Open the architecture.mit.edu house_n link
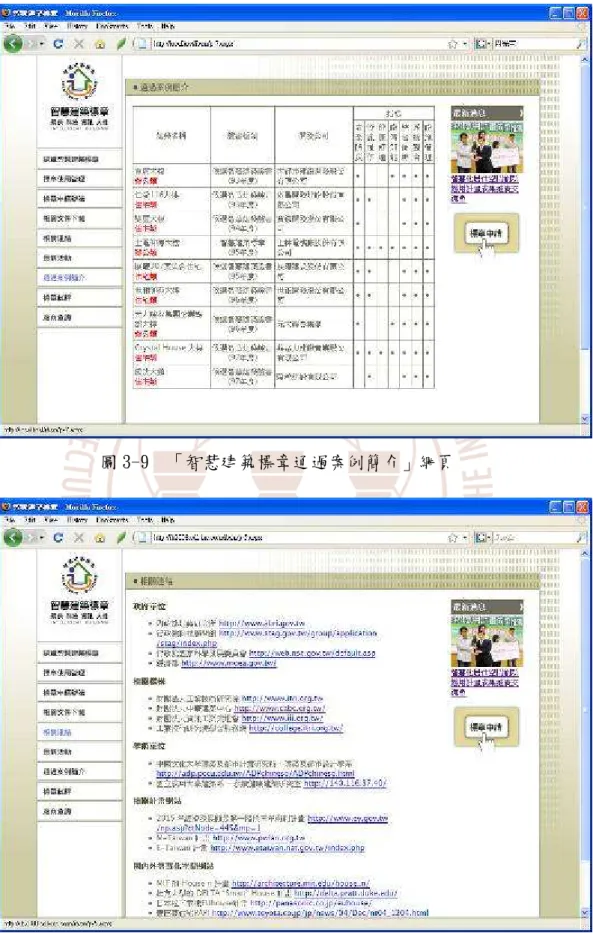Screen dimensions: 593x933 (x=301, y=884)
